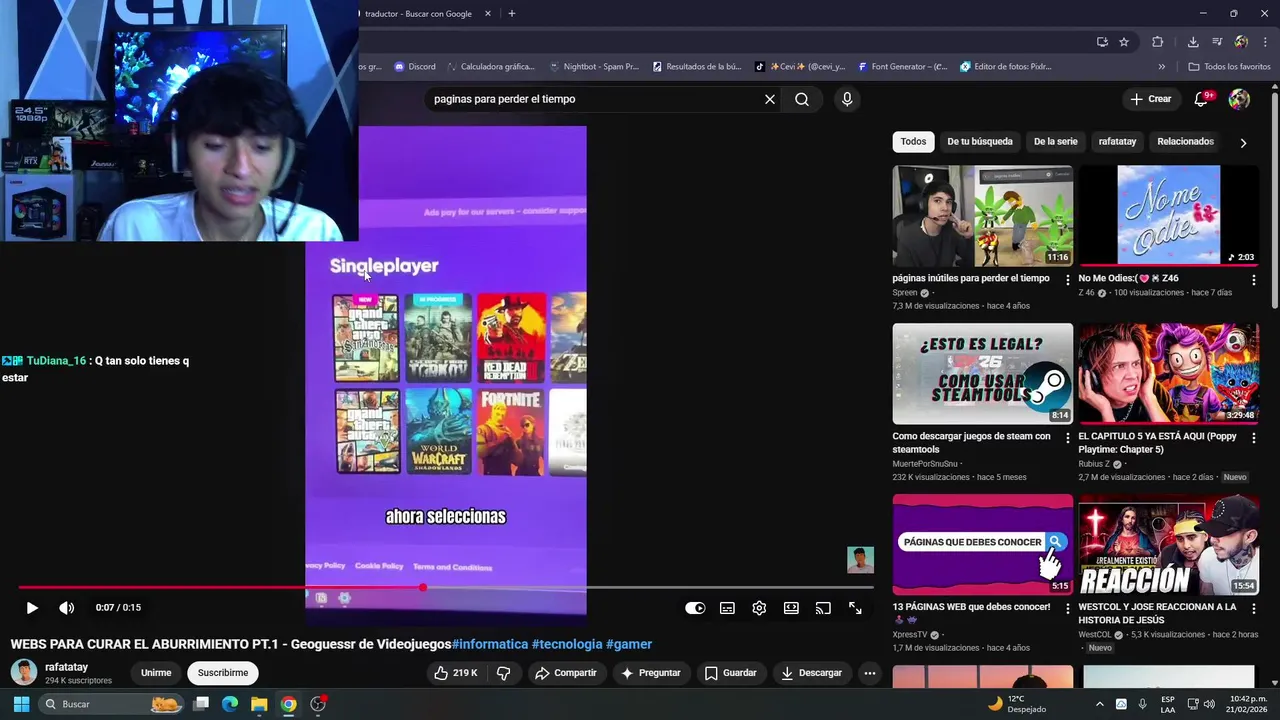Save the video with Guardar
Screen dimensions: 1280x720
pos(729,673)
